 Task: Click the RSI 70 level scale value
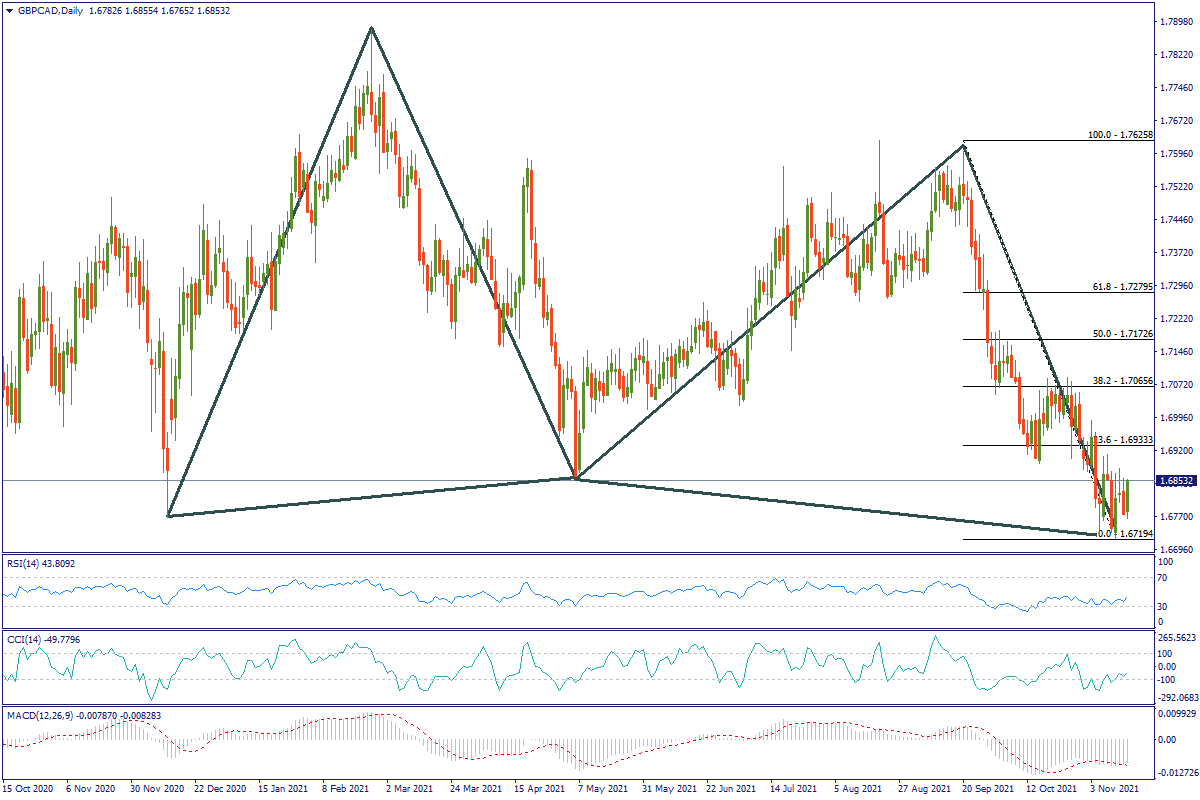coord(1163,578)
